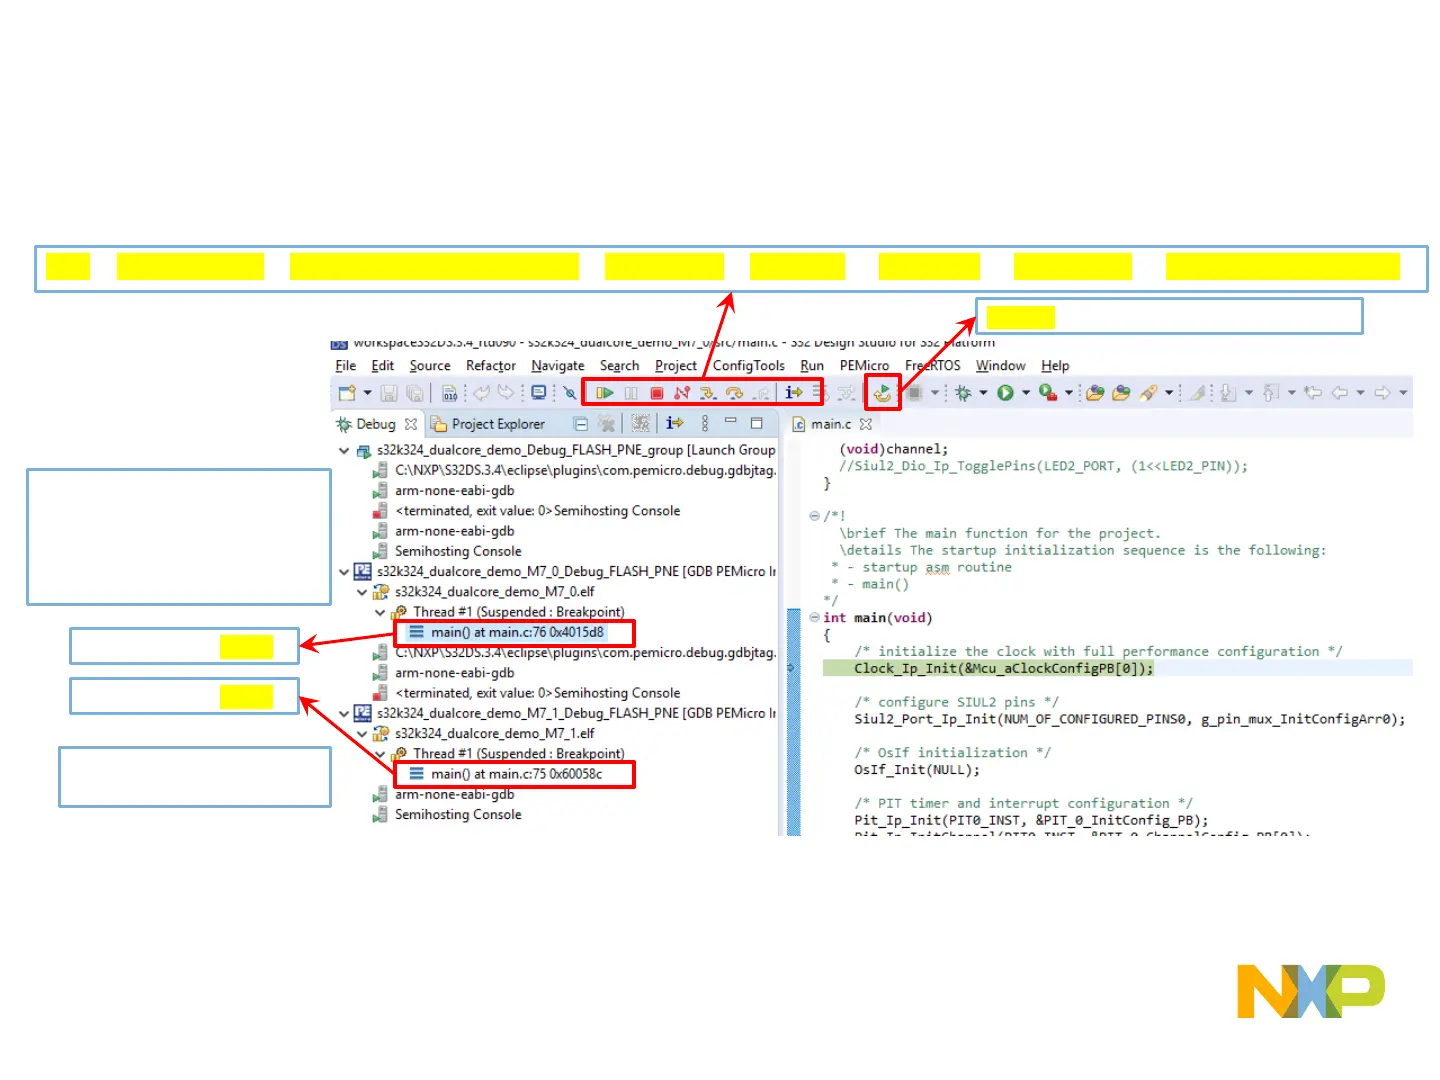Click the Suspend debug button
The image size is (1440, 1080).
(631, 393)
